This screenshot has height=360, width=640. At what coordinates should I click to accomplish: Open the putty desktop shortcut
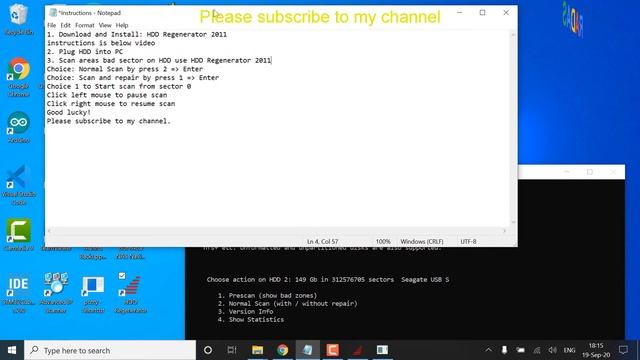(93, 293)
